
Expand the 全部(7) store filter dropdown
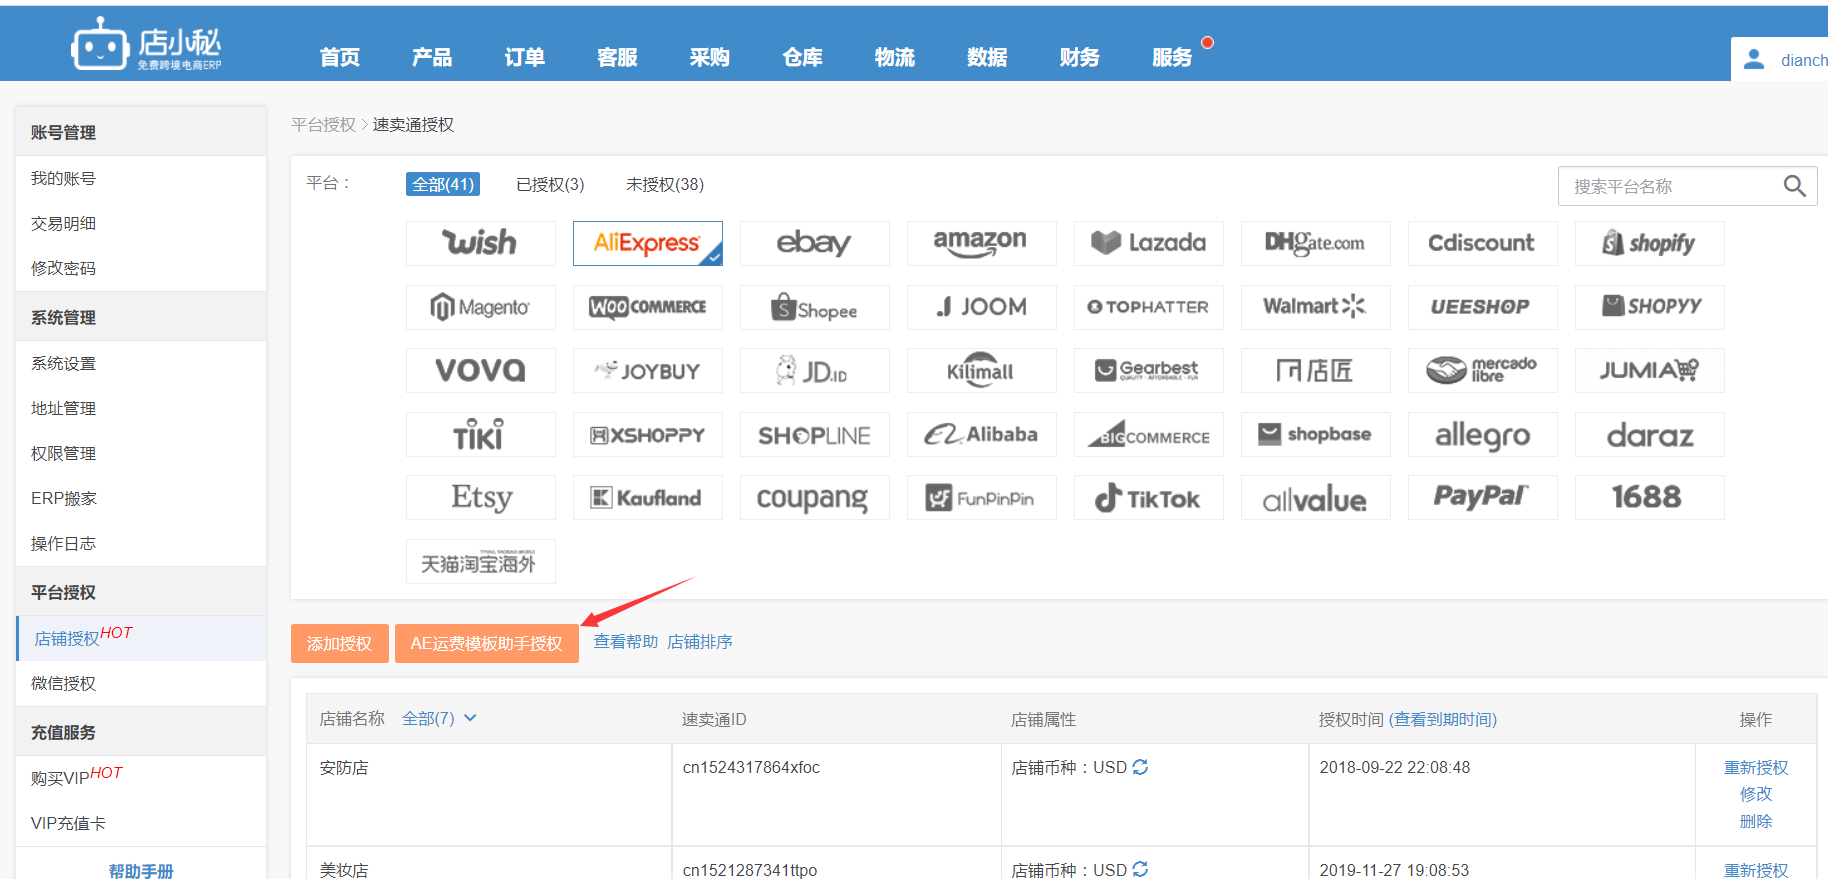(x=439, y=718)
